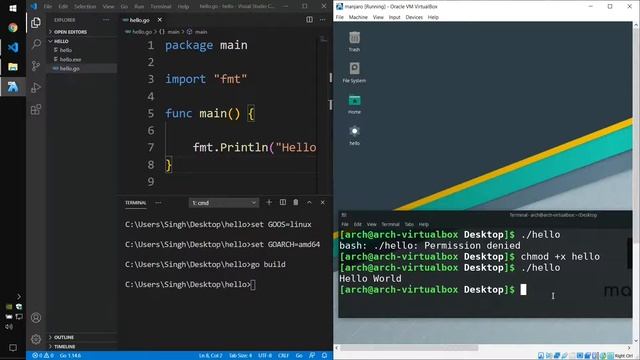Image resolution: width=640 pixels, height=360 pixels.
Task: Click the Ln 8, Col 2 status bar entry
Action: coord(211,356)
